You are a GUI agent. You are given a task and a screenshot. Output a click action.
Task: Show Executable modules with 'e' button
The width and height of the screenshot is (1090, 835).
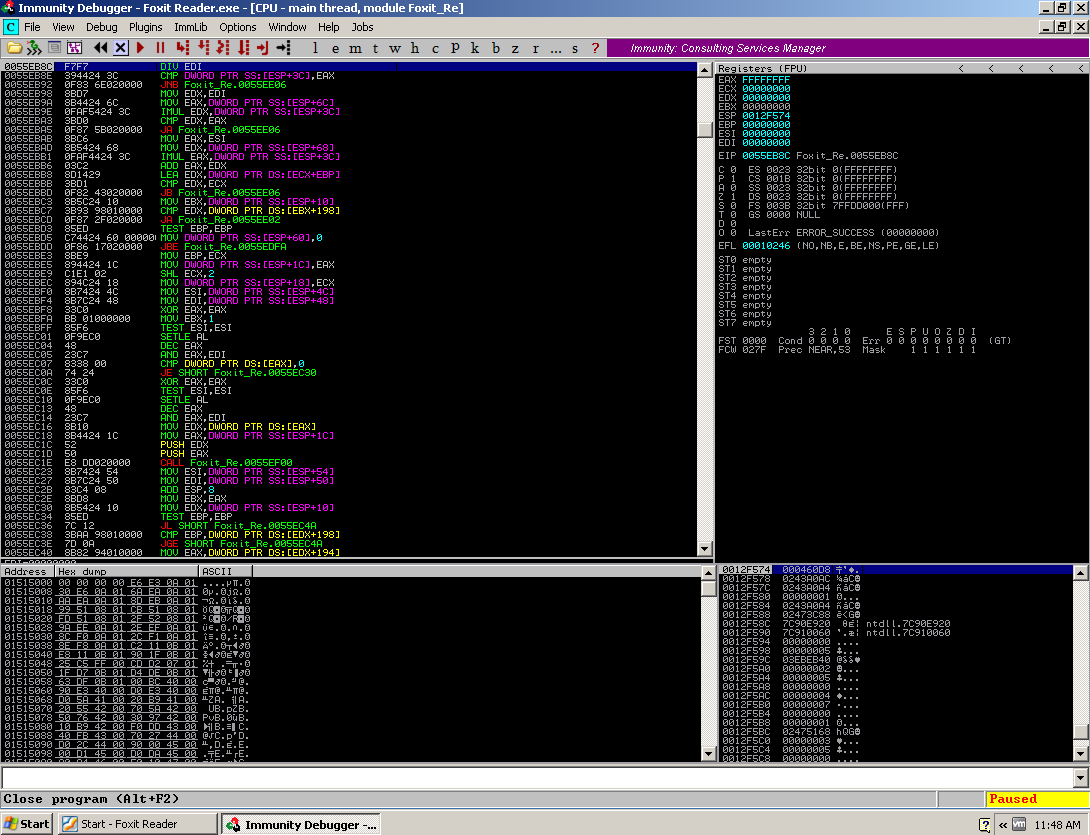coord(335,48)
